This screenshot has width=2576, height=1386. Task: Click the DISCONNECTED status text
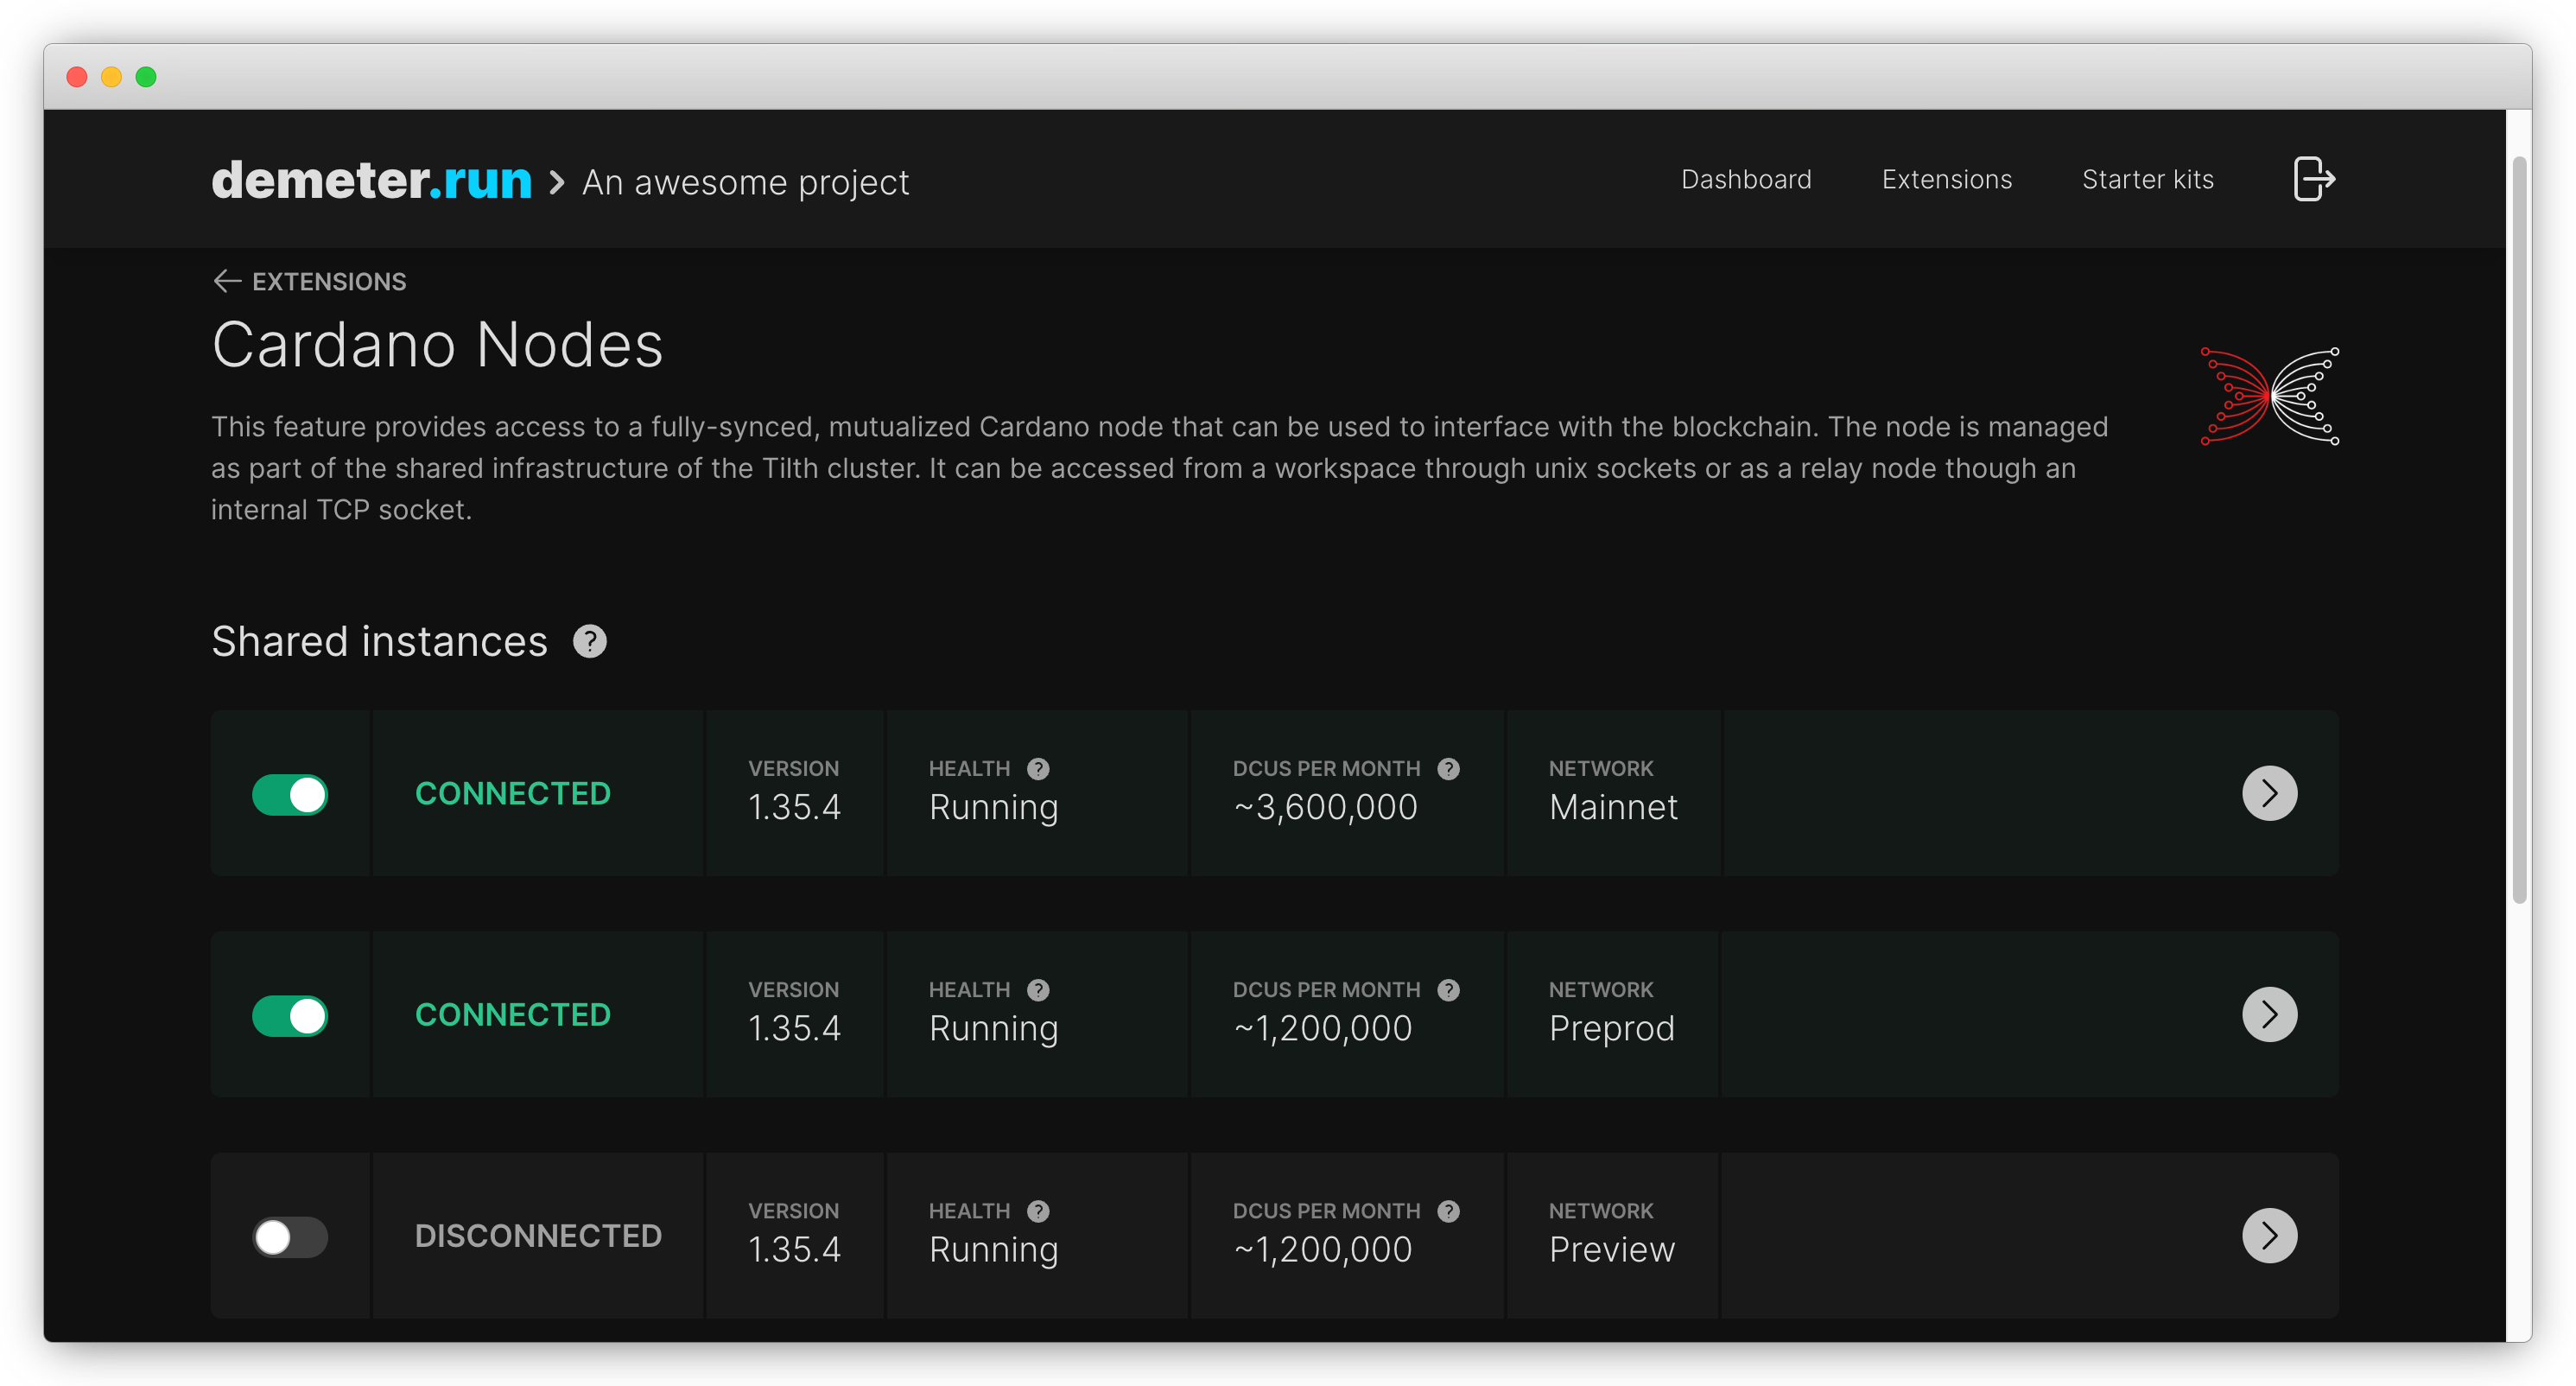(x=538, y=1236)
